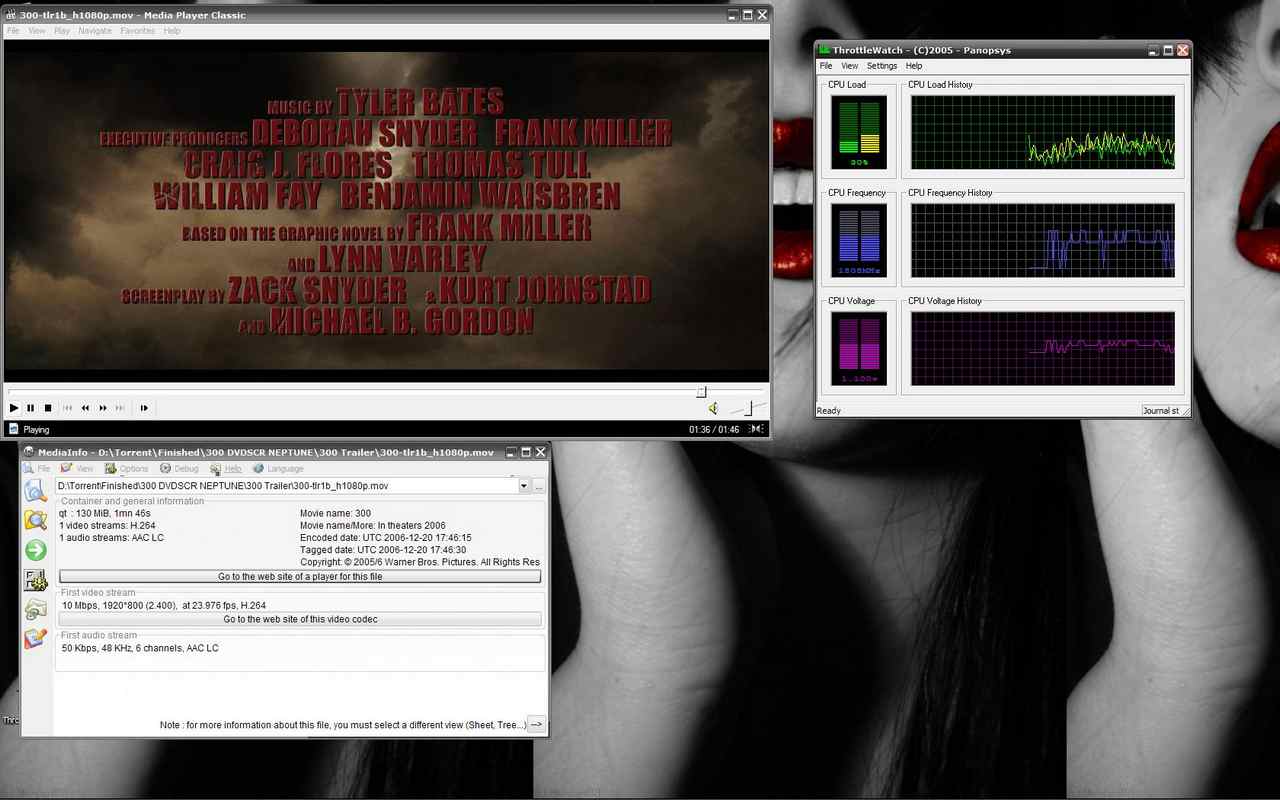Image resolution: width=1280 pixels, height=800 pixels.
Task: Click the 50 Kbps, 48 KHz audio stream line
Action: [140, 648]
